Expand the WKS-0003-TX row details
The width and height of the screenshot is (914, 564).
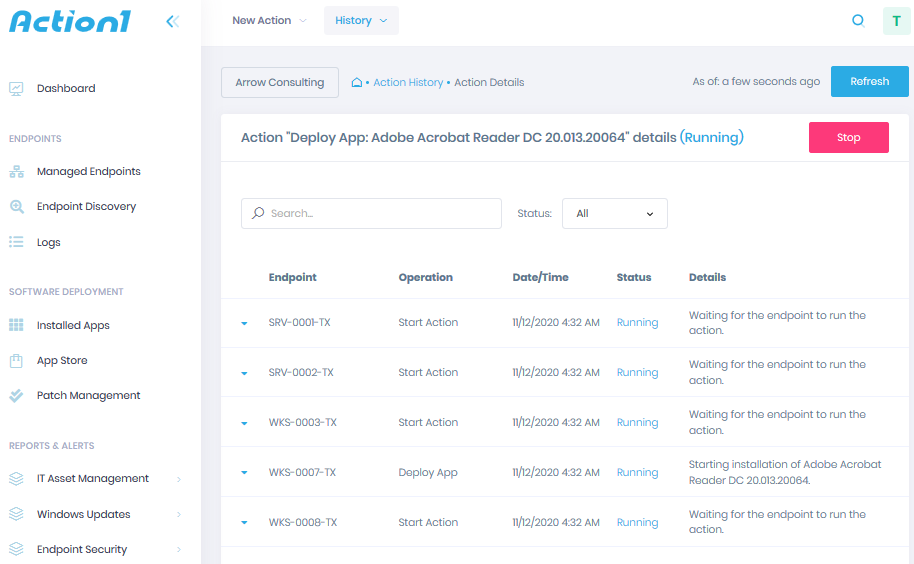click(x=244, y=424)
